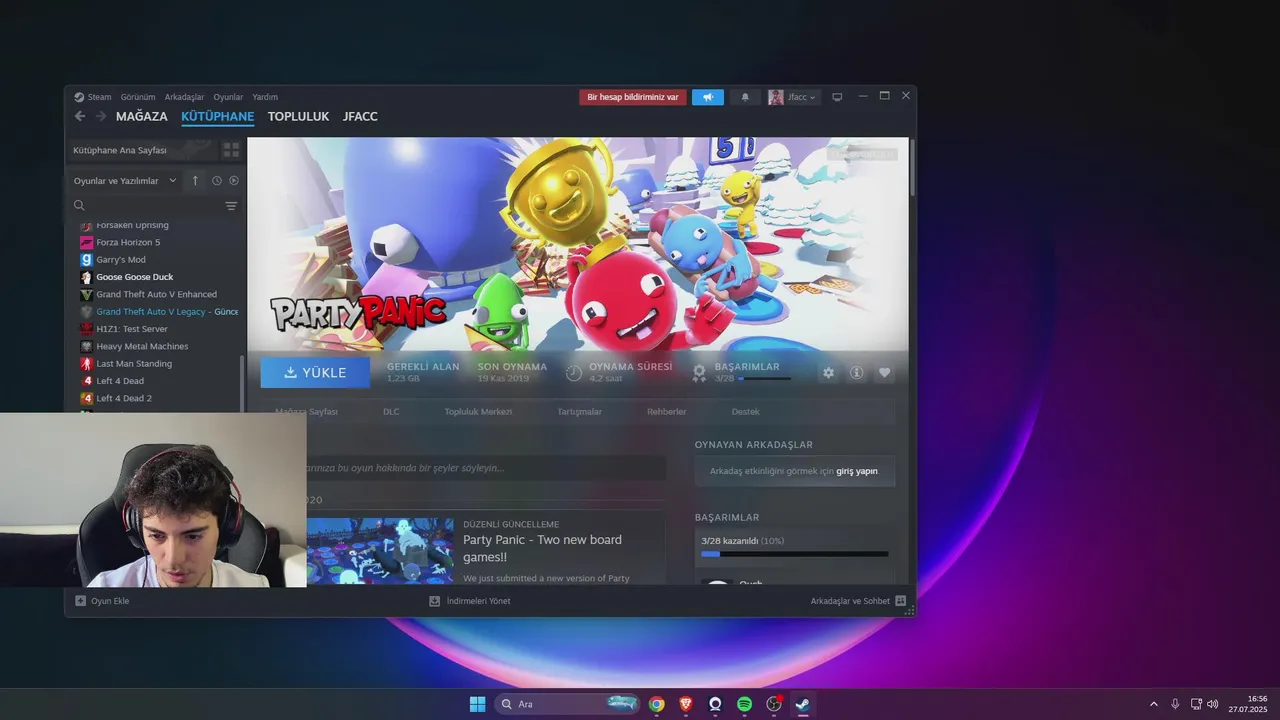This screenshot has width=1280, height=720.
Task: Open the Yardım menu
Action: pos(265,97)
